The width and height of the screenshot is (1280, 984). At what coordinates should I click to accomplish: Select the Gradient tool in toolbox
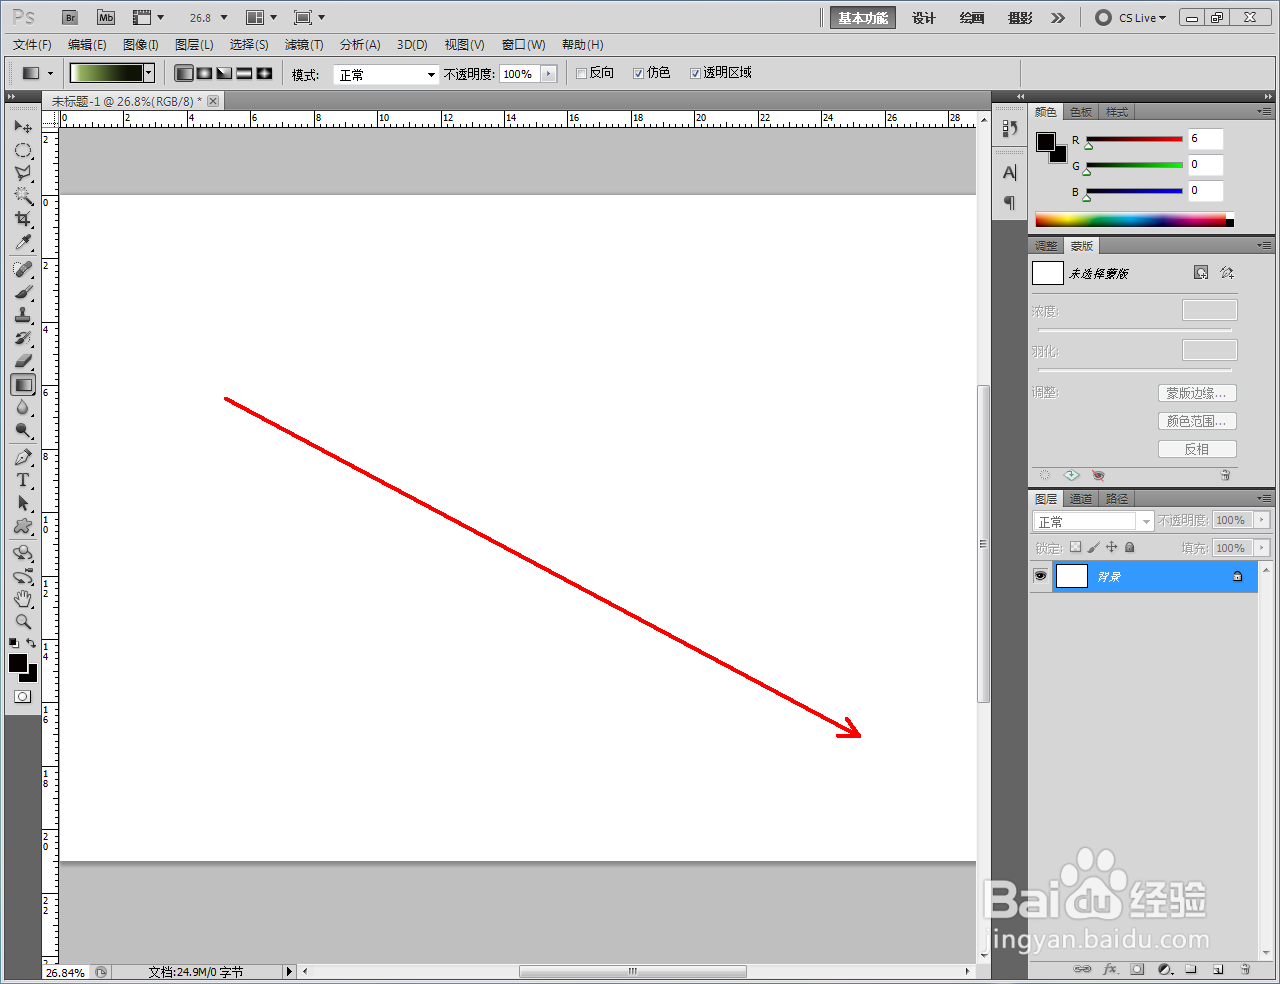click(x=23, y=384)
